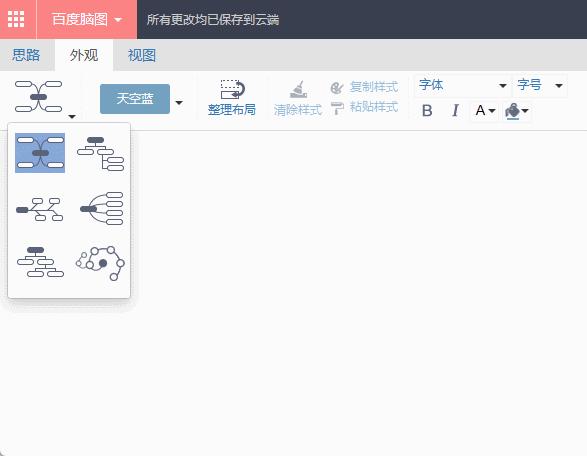Open the font color A dropdown
This screenshot has width=587, height=456.
click(485, 111)
